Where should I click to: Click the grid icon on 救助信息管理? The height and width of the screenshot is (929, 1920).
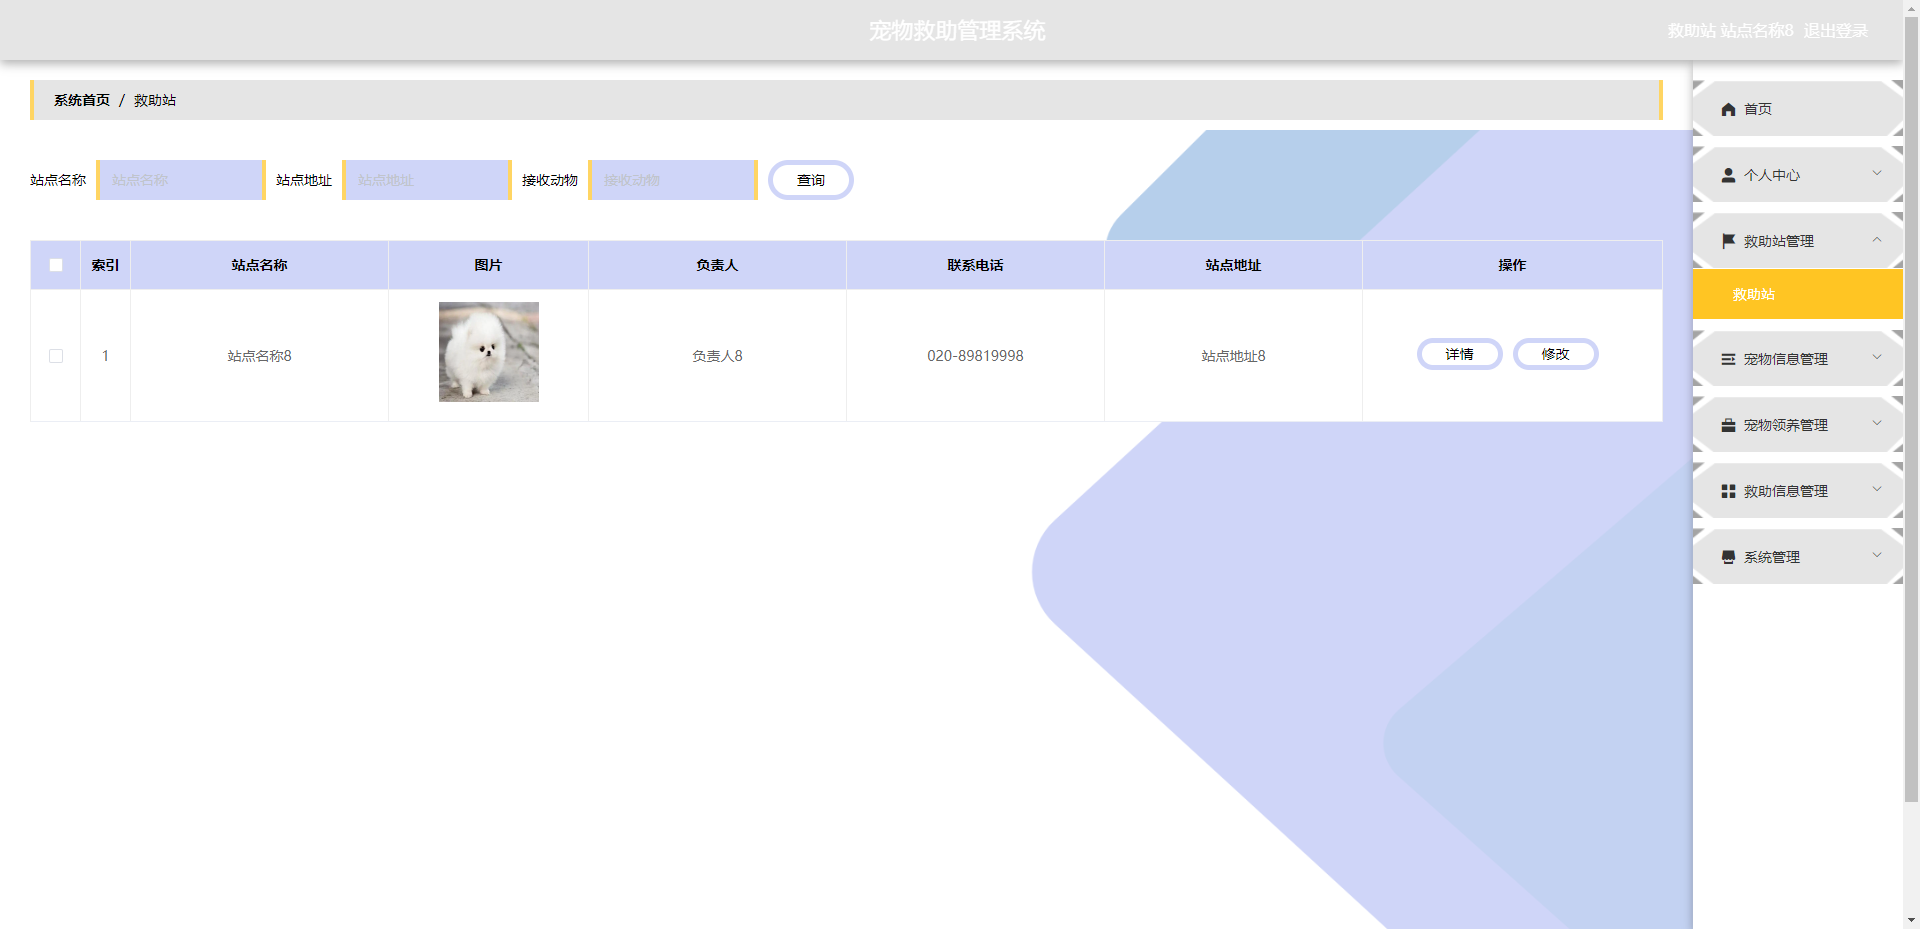[x=1729, y=490]
